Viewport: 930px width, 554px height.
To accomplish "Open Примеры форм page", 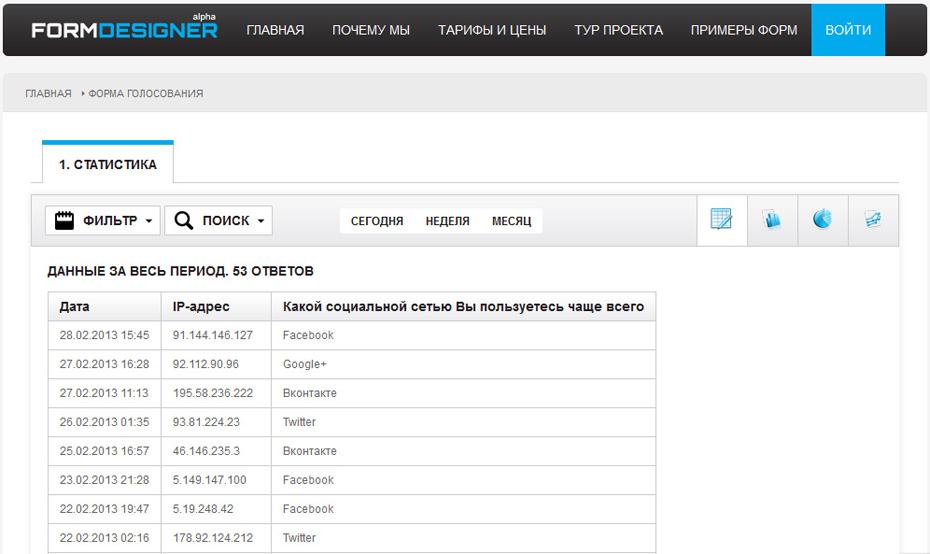I will click(744, 30).
